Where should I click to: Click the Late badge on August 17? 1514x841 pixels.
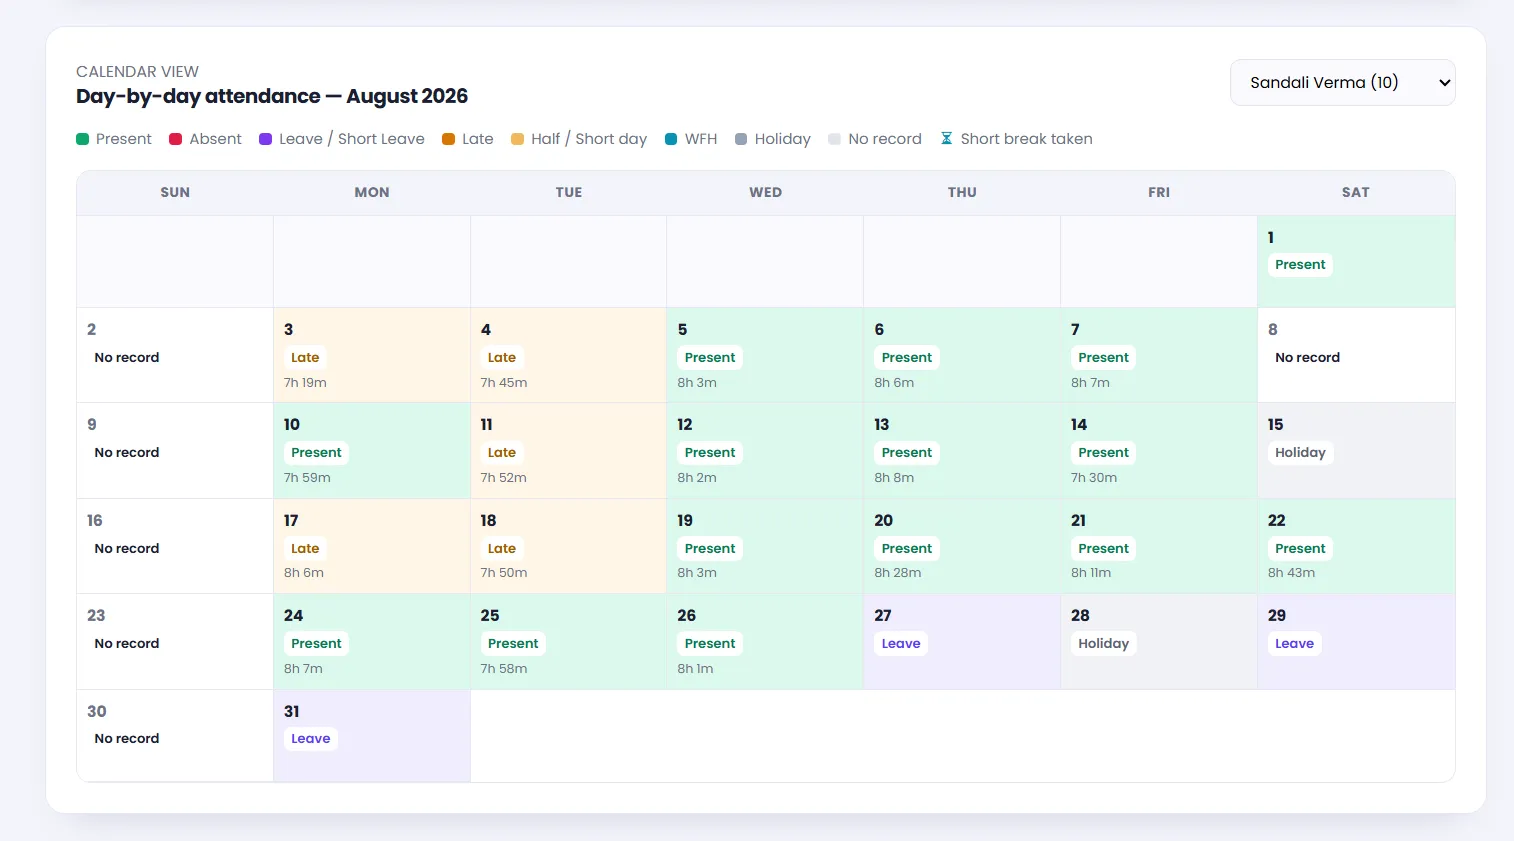305,549
